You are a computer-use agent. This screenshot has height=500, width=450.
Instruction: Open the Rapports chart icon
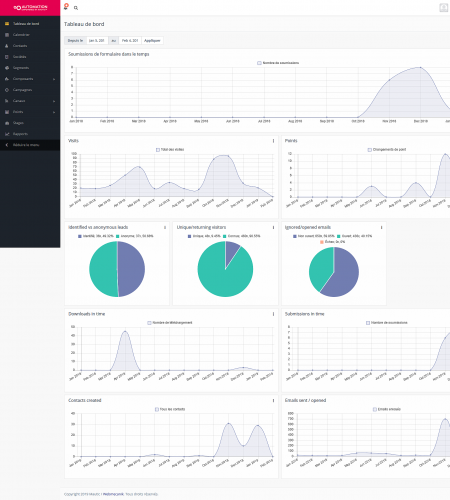7,134
